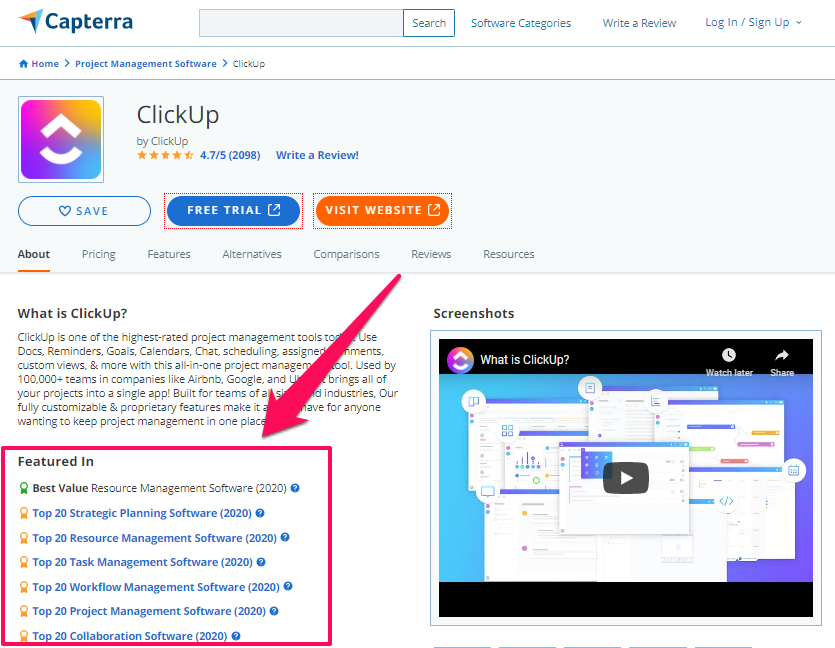
Task: Play the What is ClickUp video
Action: (626, 477)
